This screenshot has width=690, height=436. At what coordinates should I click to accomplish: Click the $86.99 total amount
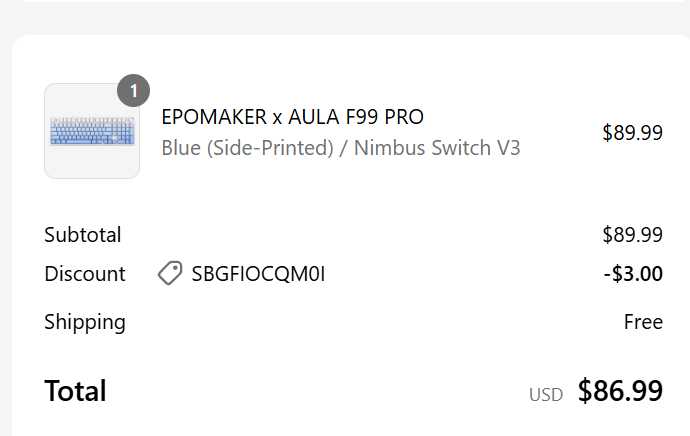pos(620,391)
